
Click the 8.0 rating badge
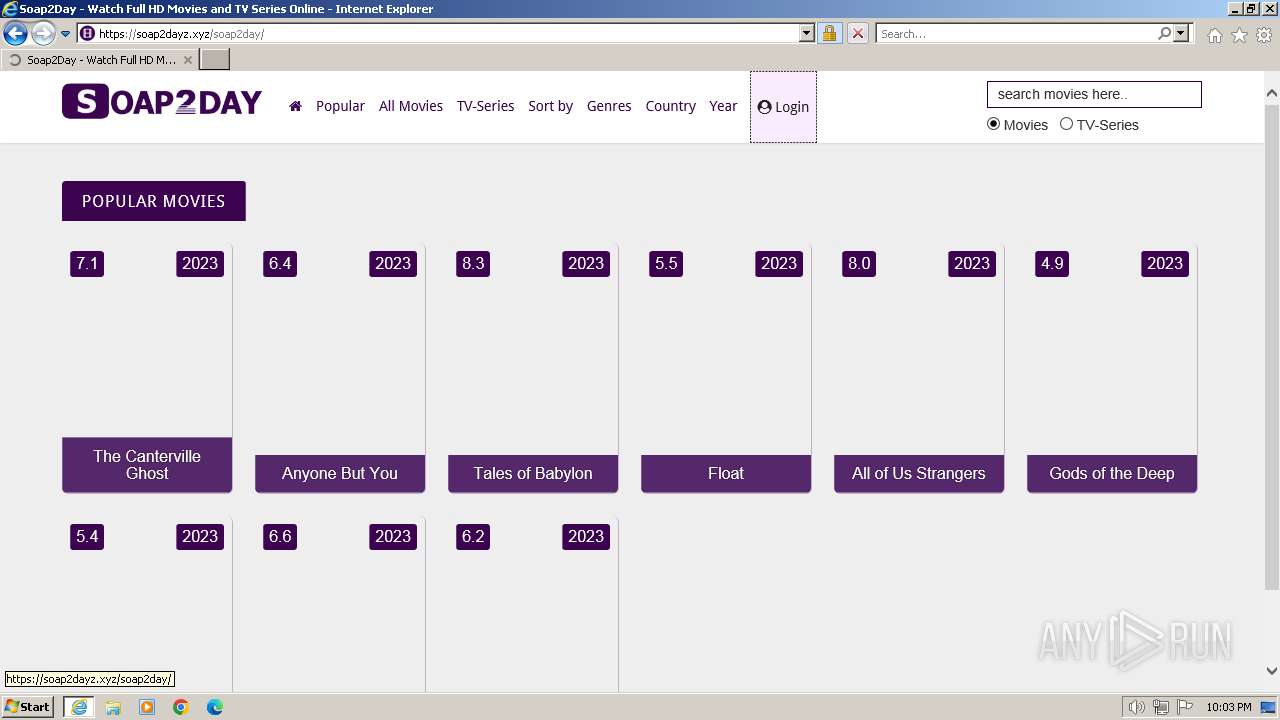[859, 263]
